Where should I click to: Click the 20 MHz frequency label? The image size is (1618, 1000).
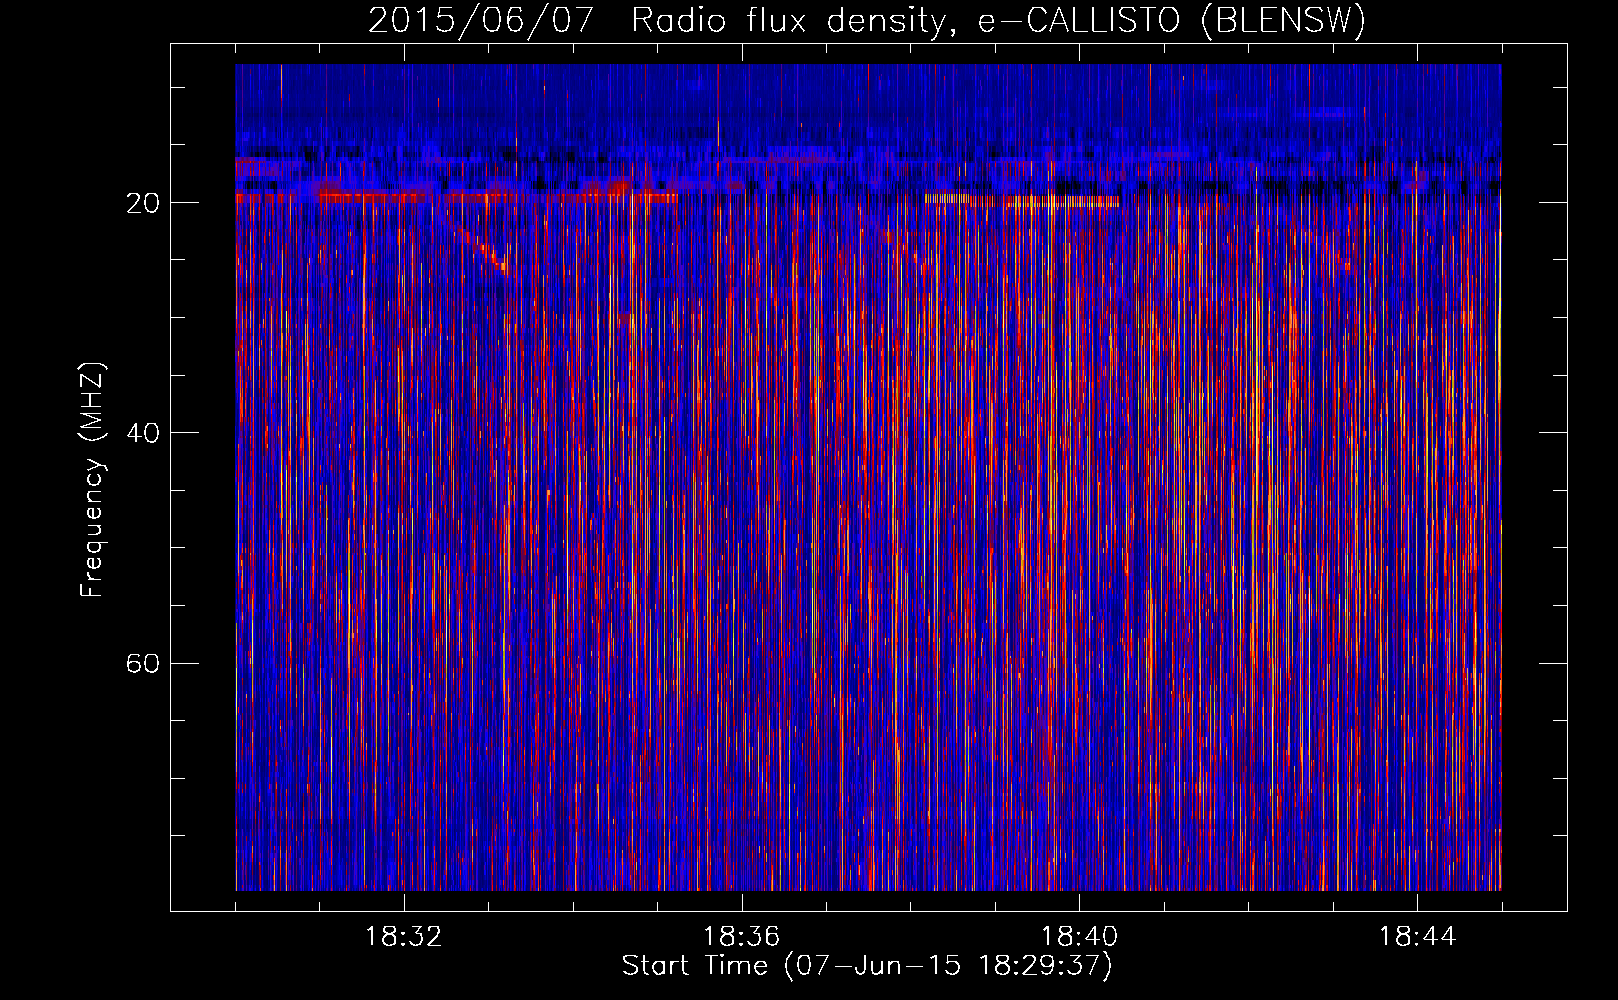(143, 203)
